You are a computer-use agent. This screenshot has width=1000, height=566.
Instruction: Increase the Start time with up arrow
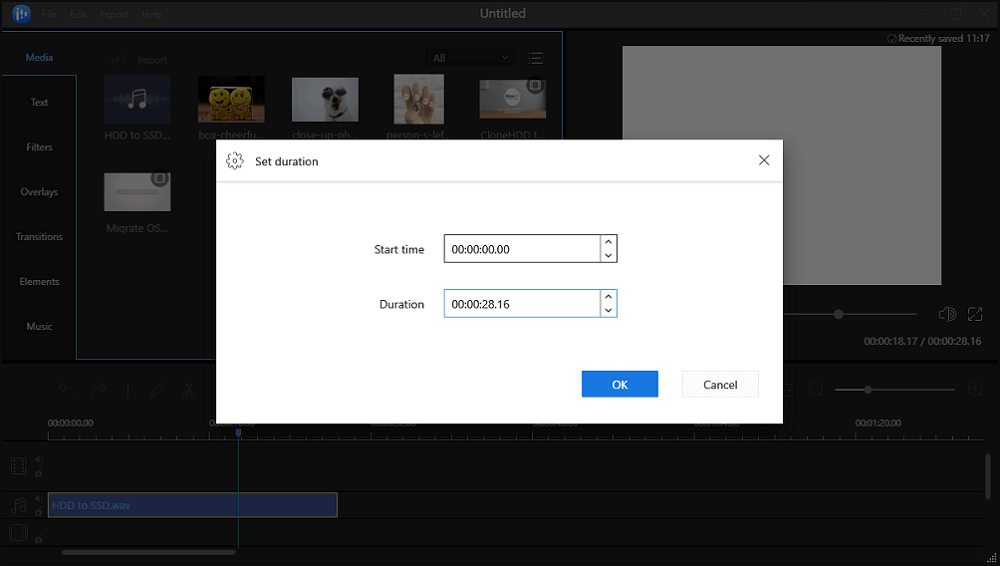[608, 242]
